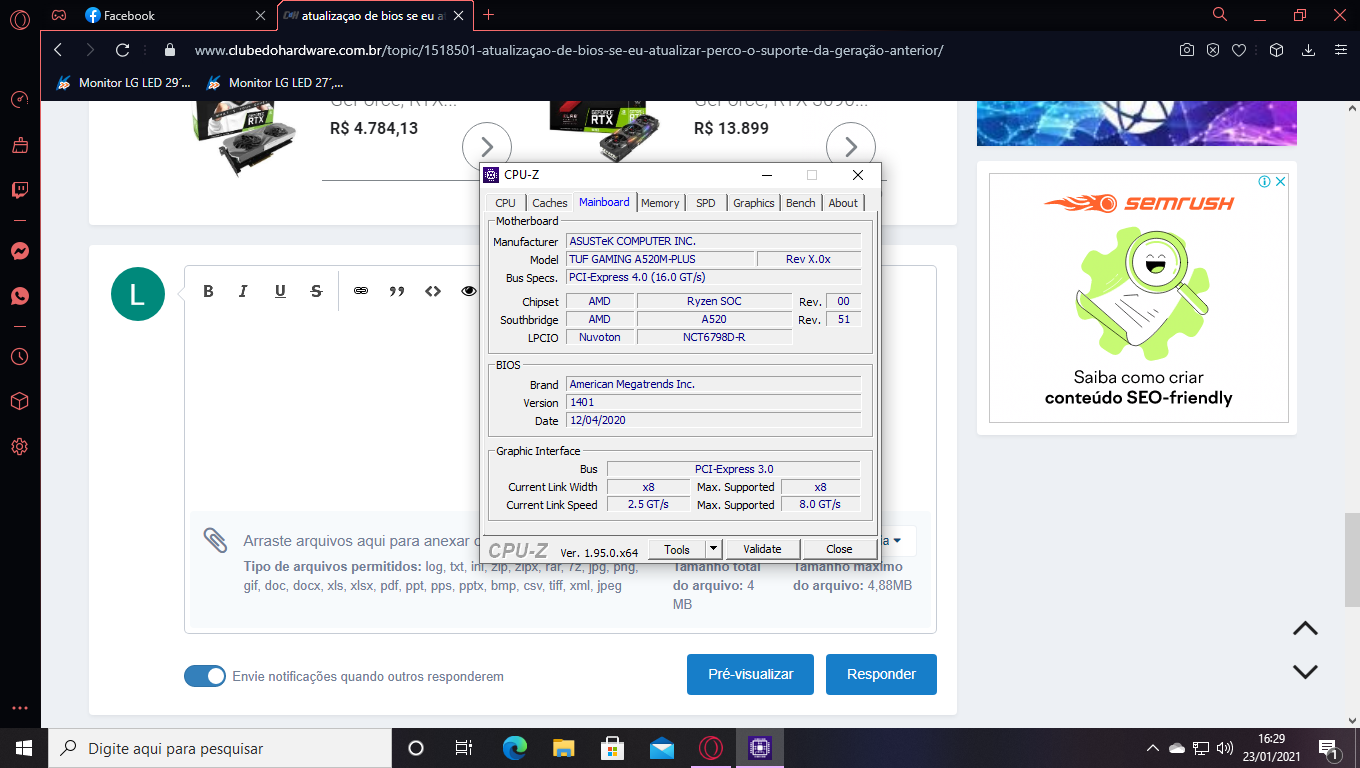1360x768 pixels.
Task: Apply strikethrough formatting in reply editor
Action: pos(316,291)
